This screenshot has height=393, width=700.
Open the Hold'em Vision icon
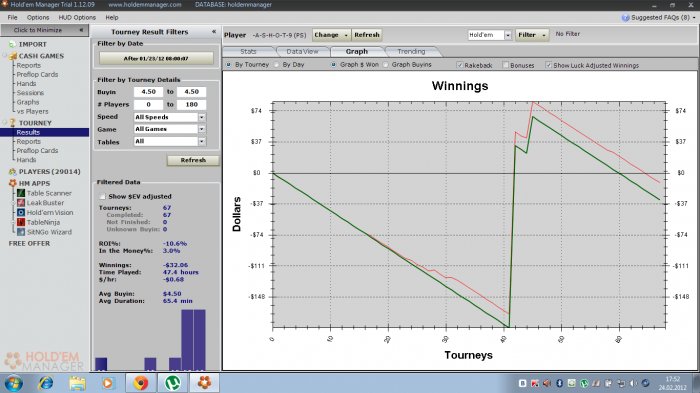point(21,213)
